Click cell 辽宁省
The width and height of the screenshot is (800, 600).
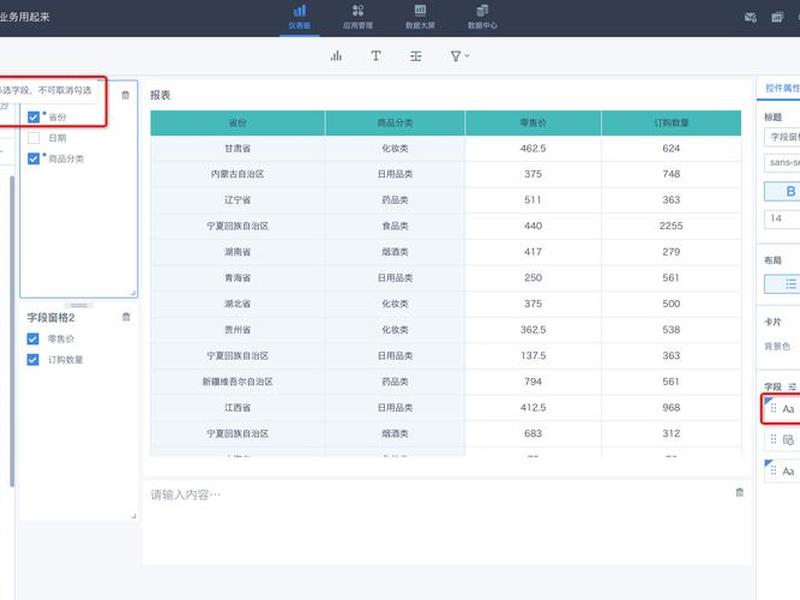pyautogui.click(x=237, y=200)
